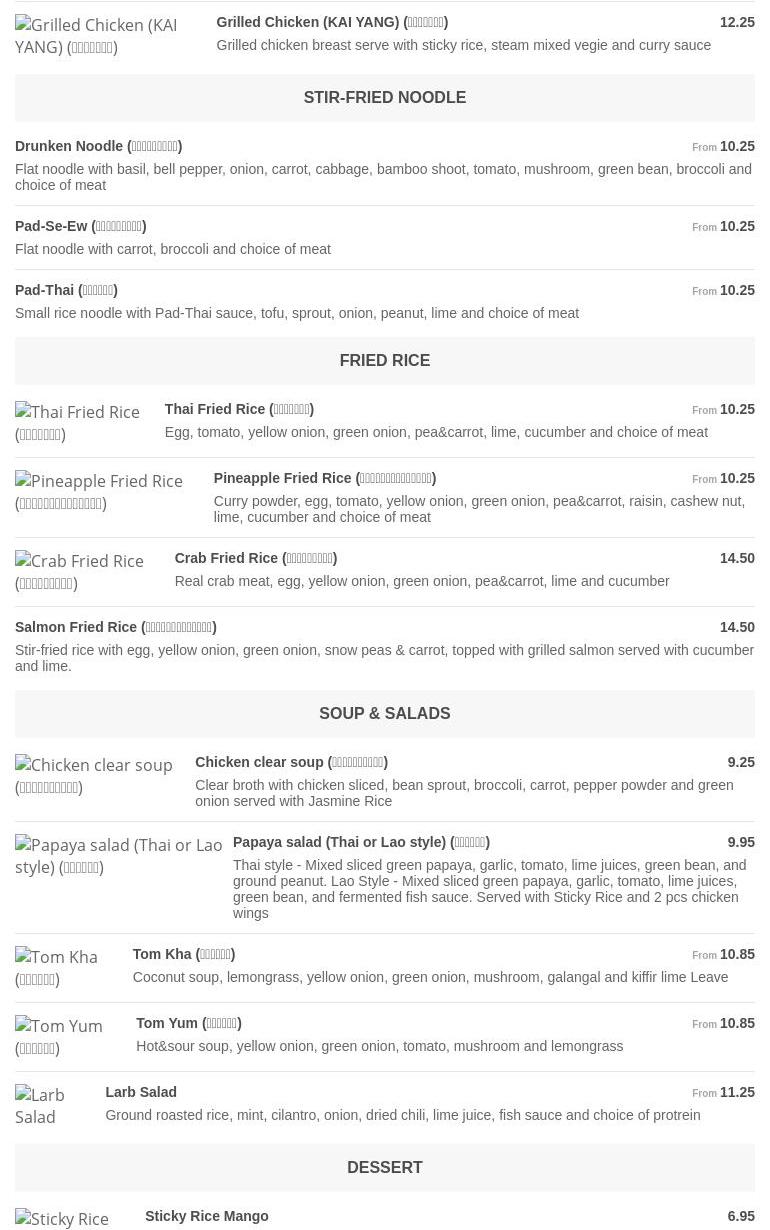
Task: Open the Chicken clear soup image
Action: [94, 776]
